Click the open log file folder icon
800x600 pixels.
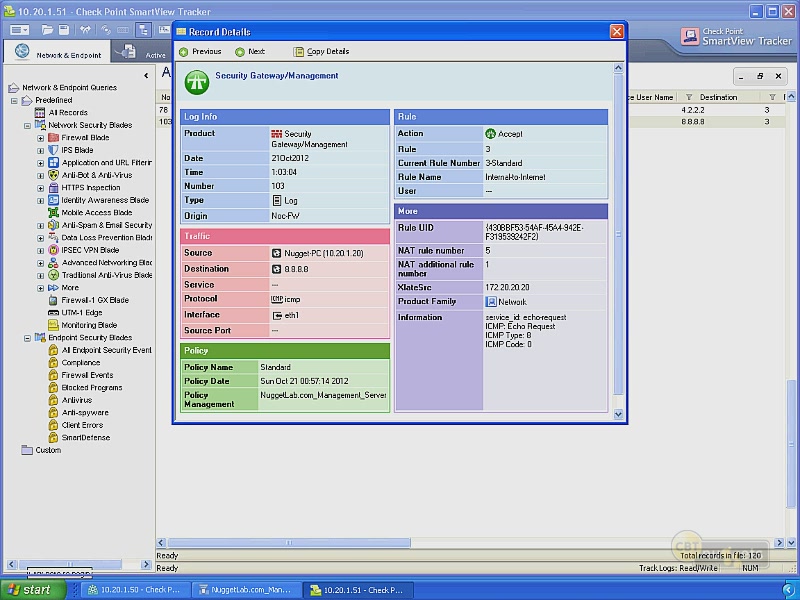tap(47, 30)
